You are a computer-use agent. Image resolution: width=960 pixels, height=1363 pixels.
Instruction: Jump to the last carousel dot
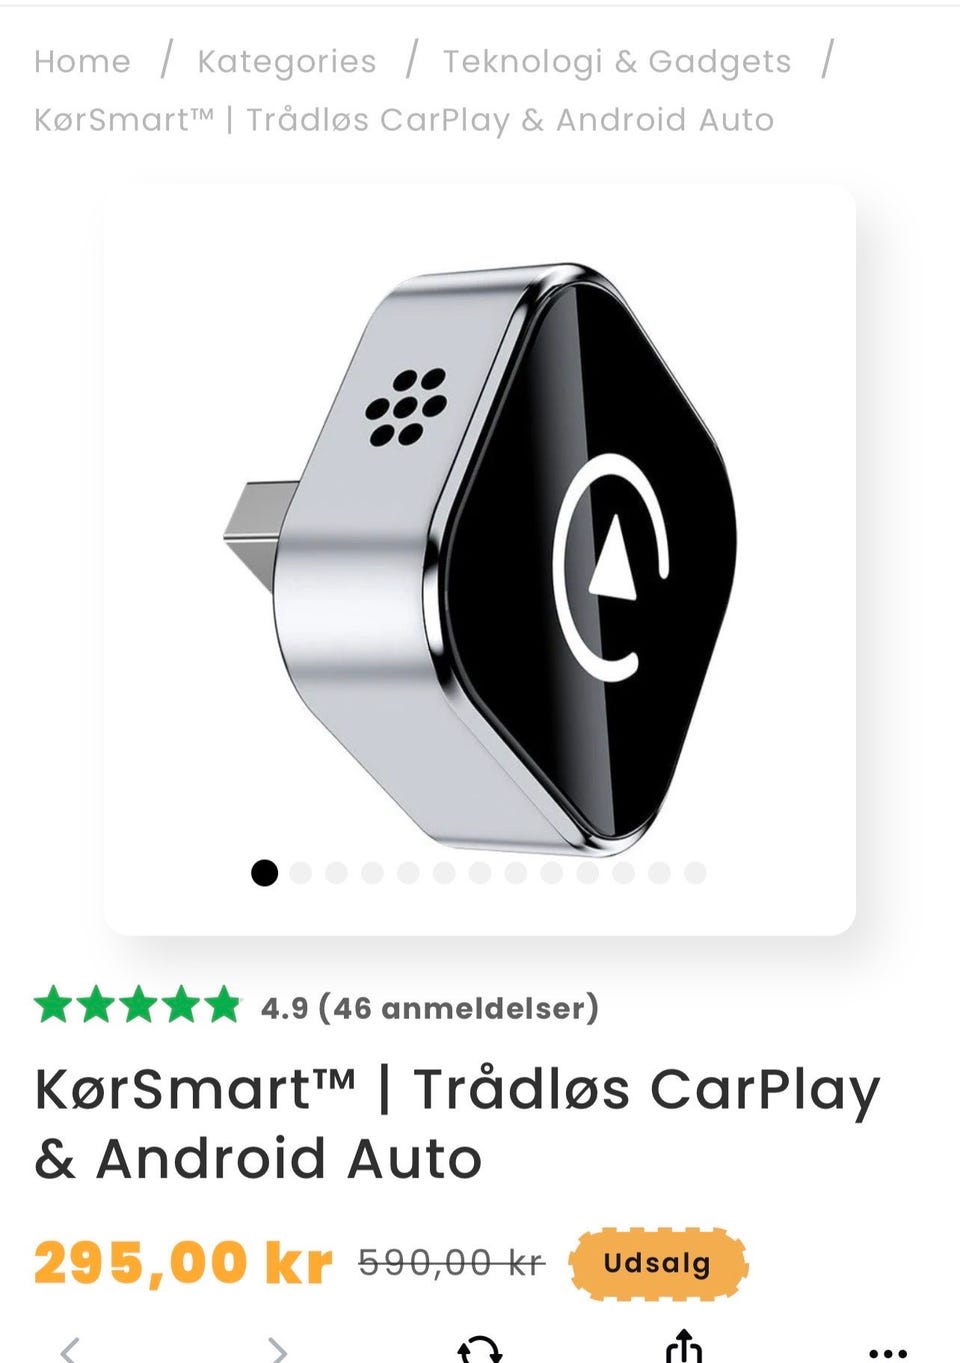click(x=695, y=873)
